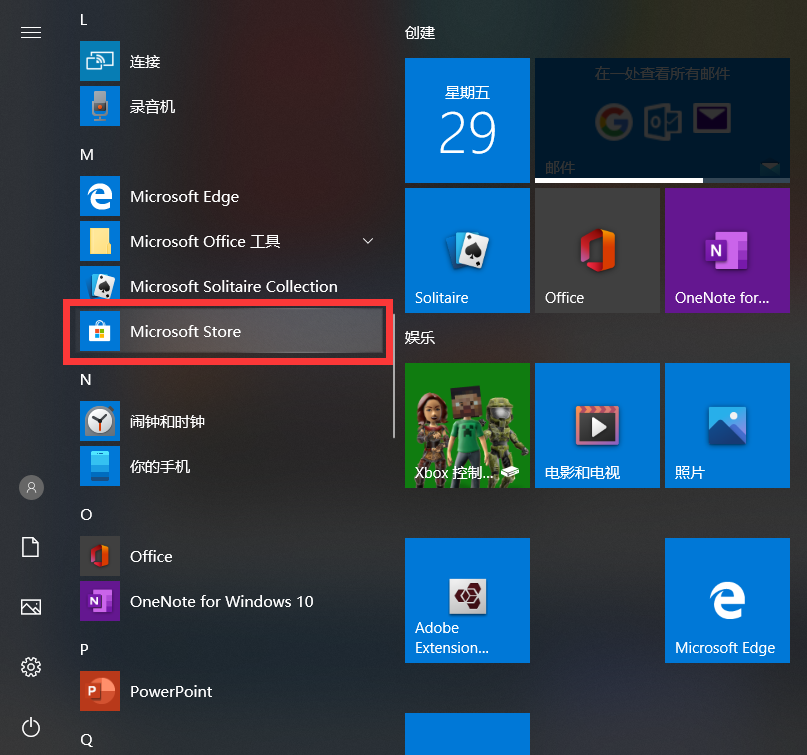Open the Pictures folder shortcut icon
This screenshot has width=807, height=755.
(31, 607)
